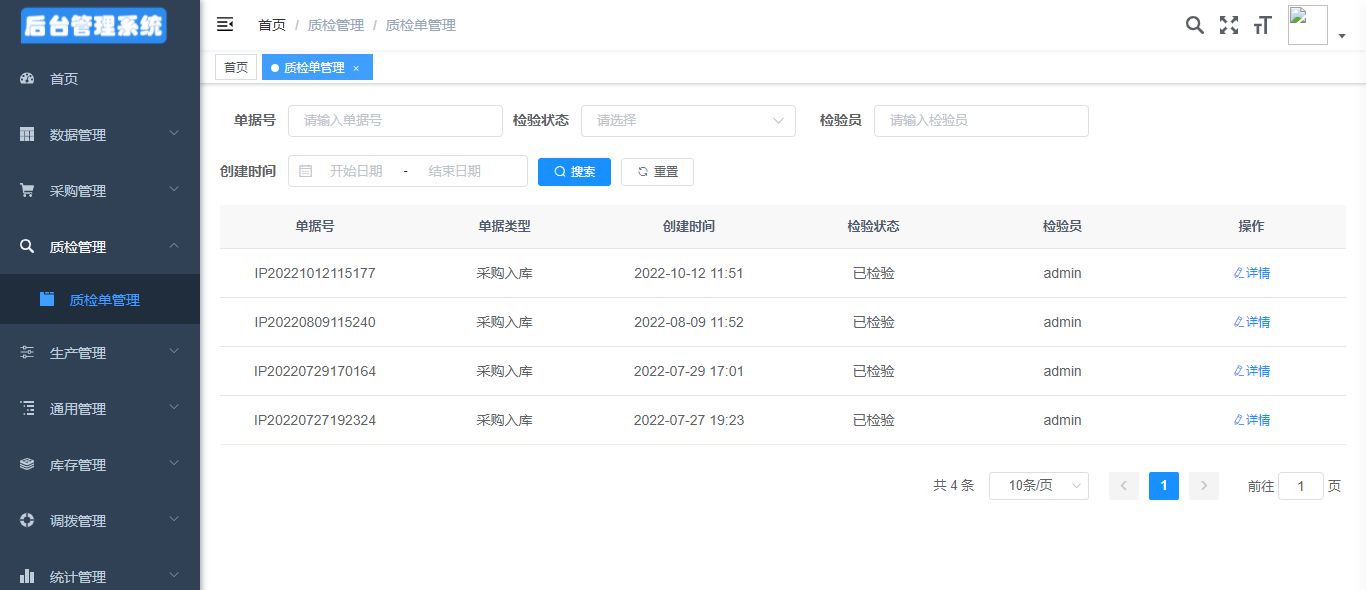Open the header search magnifier icon
The width and height of the screenshot is (1366, 590).
coord(1194,25)
